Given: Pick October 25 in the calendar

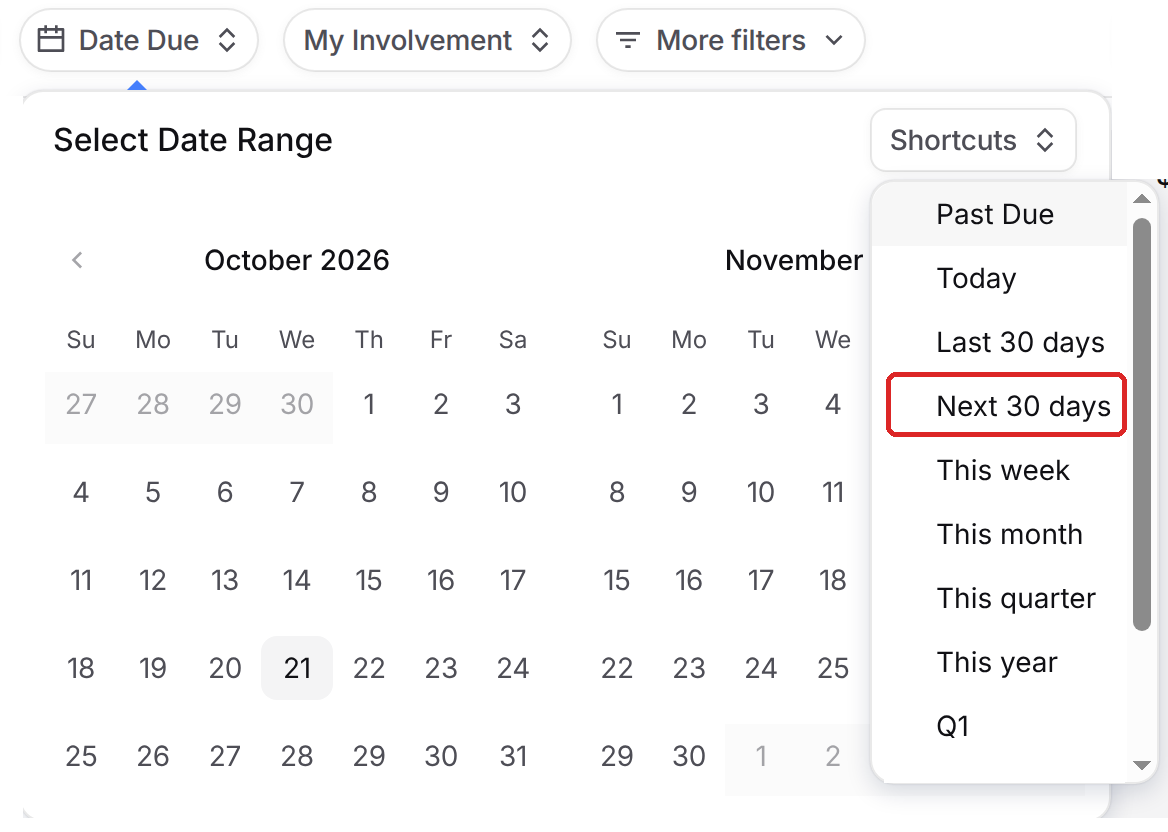Looking at the screenshot, I should point(80,756).
